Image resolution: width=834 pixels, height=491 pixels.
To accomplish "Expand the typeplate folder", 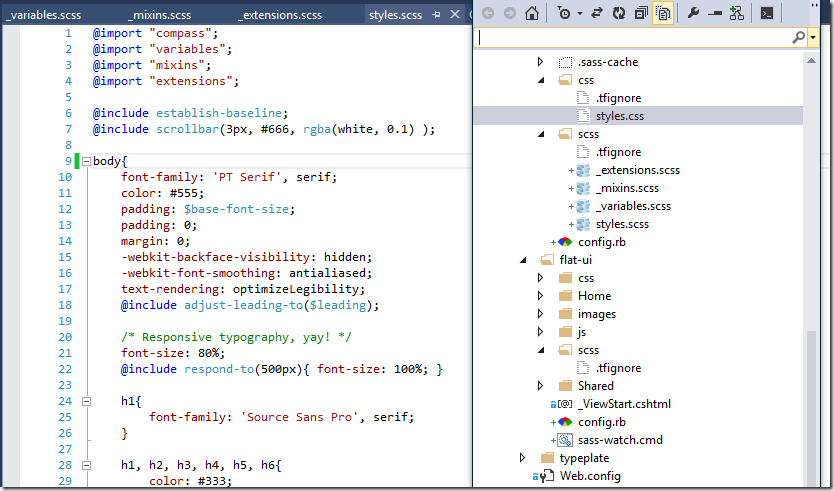I will 522,457.
